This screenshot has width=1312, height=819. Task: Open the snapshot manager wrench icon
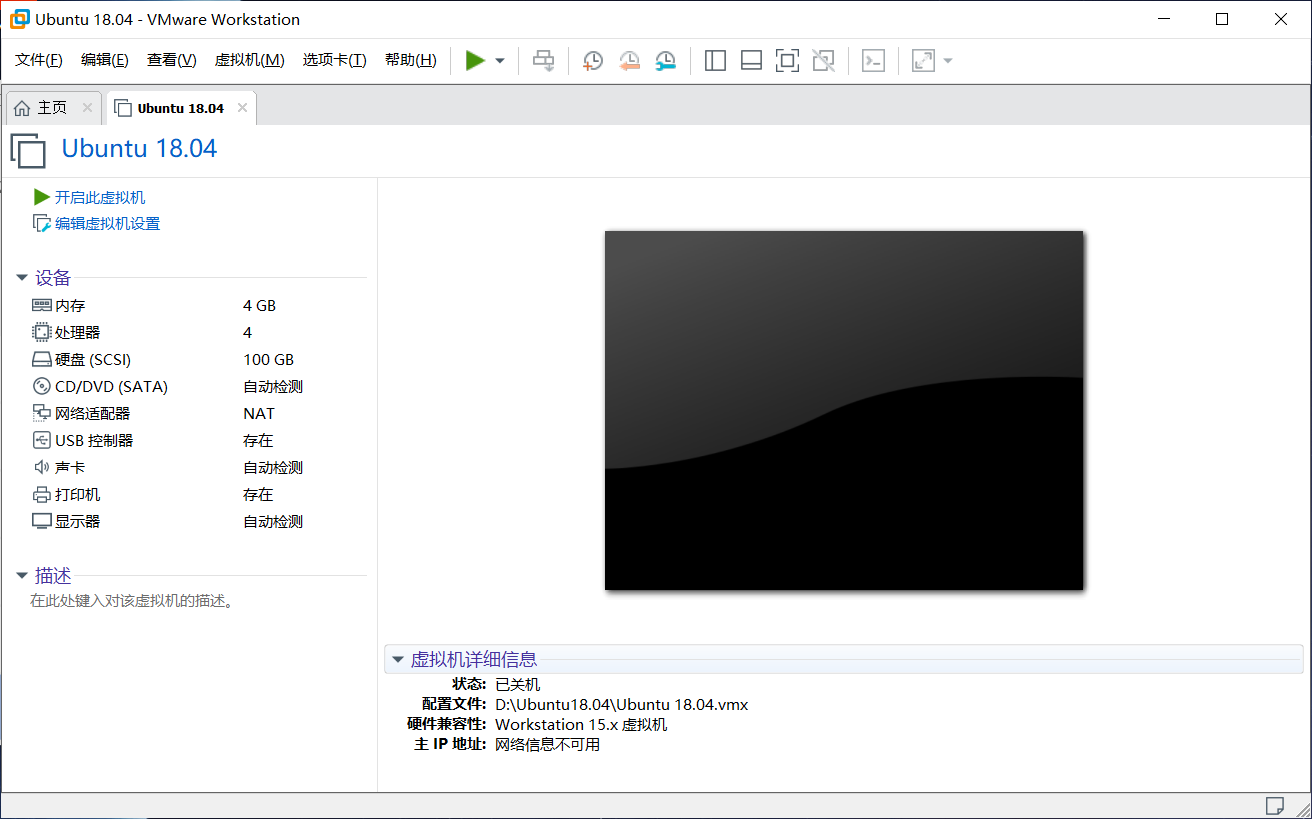(665, 61)
